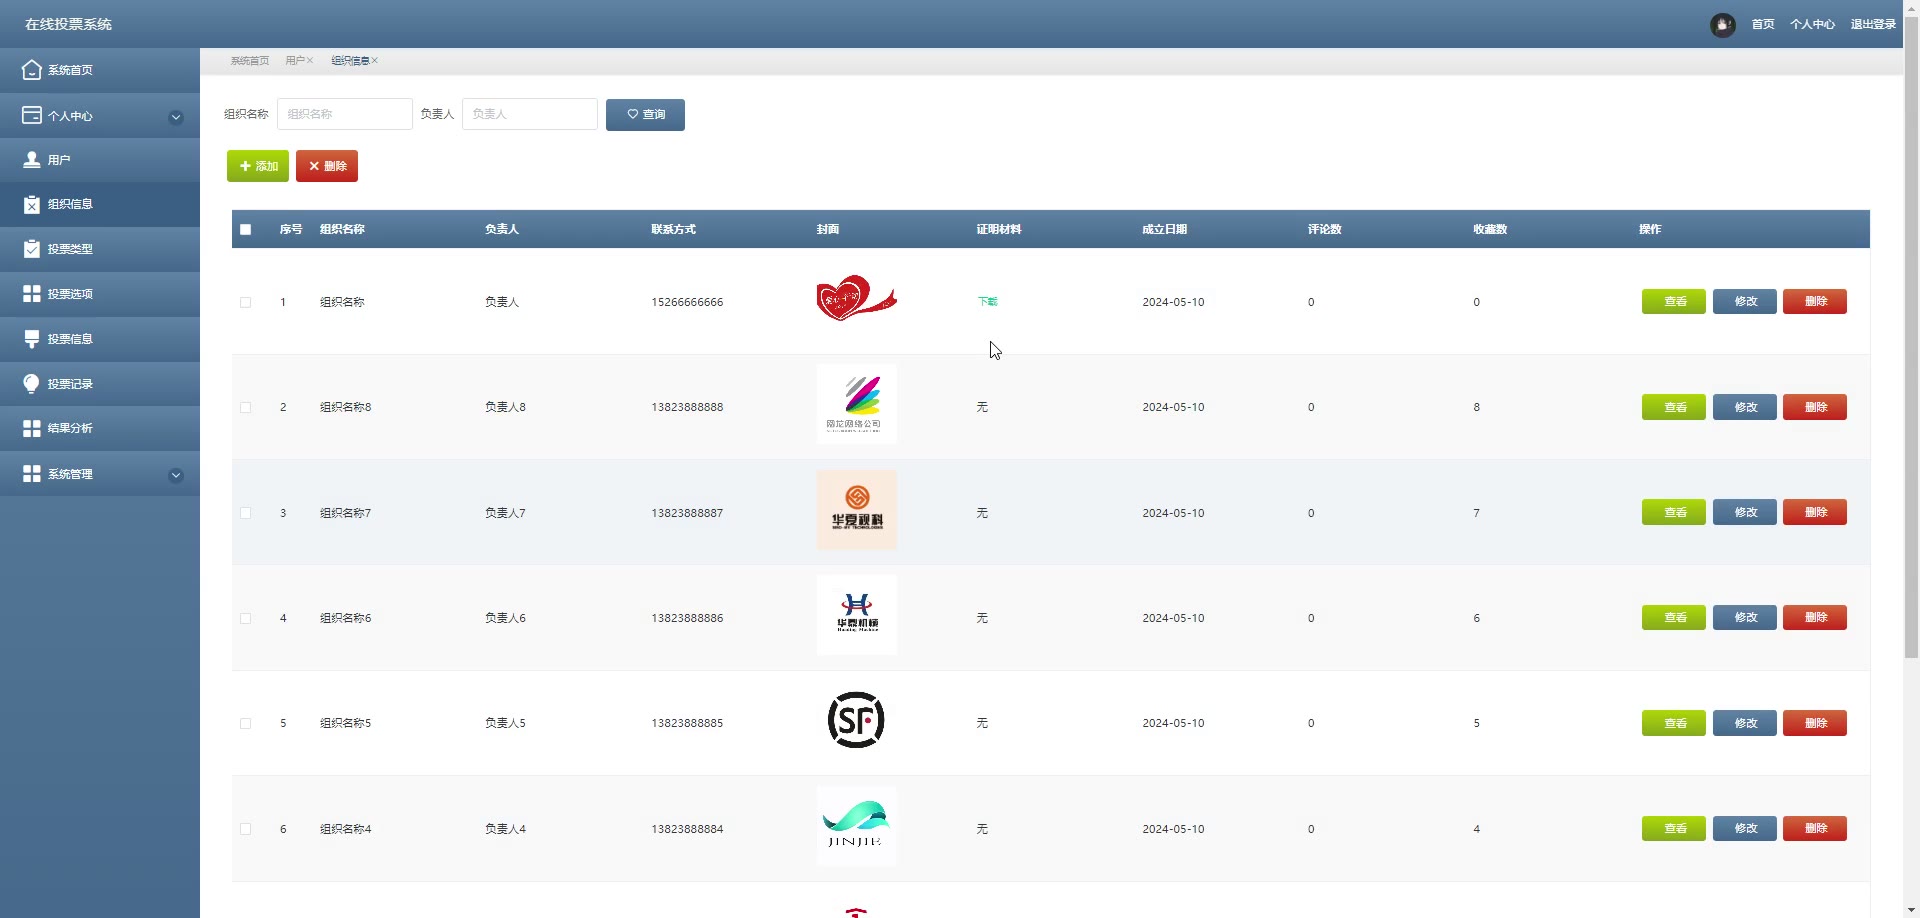Select the checkbox for 组织名称5

point(246,724)
